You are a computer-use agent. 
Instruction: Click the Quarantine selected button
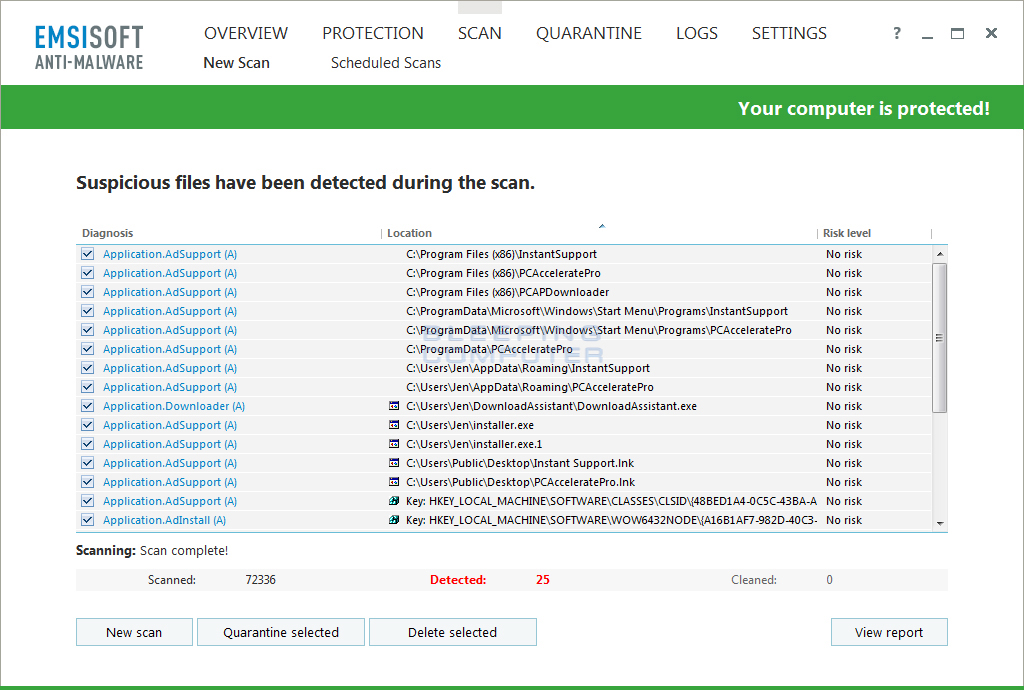tap(280, 631)
